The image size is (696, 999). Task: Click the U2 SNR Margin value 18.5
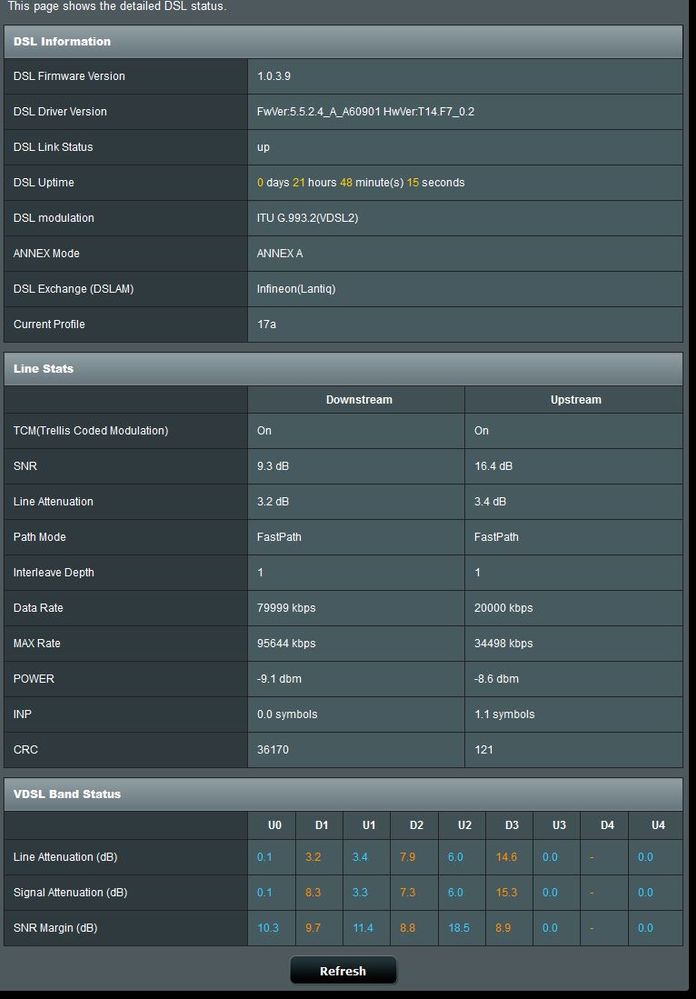pos(459,928)
